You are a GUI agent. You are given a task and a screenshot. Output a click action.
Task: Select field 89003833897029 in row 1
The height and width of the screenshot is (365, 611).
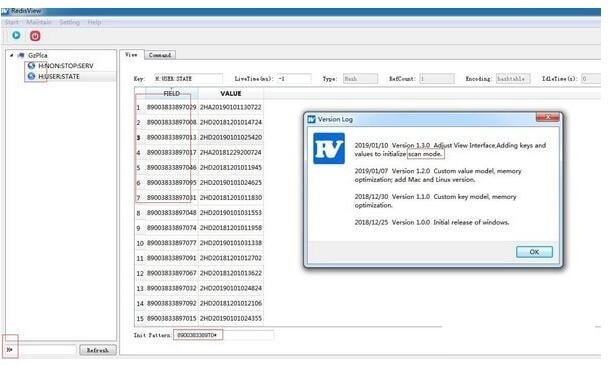pos(171,107)
